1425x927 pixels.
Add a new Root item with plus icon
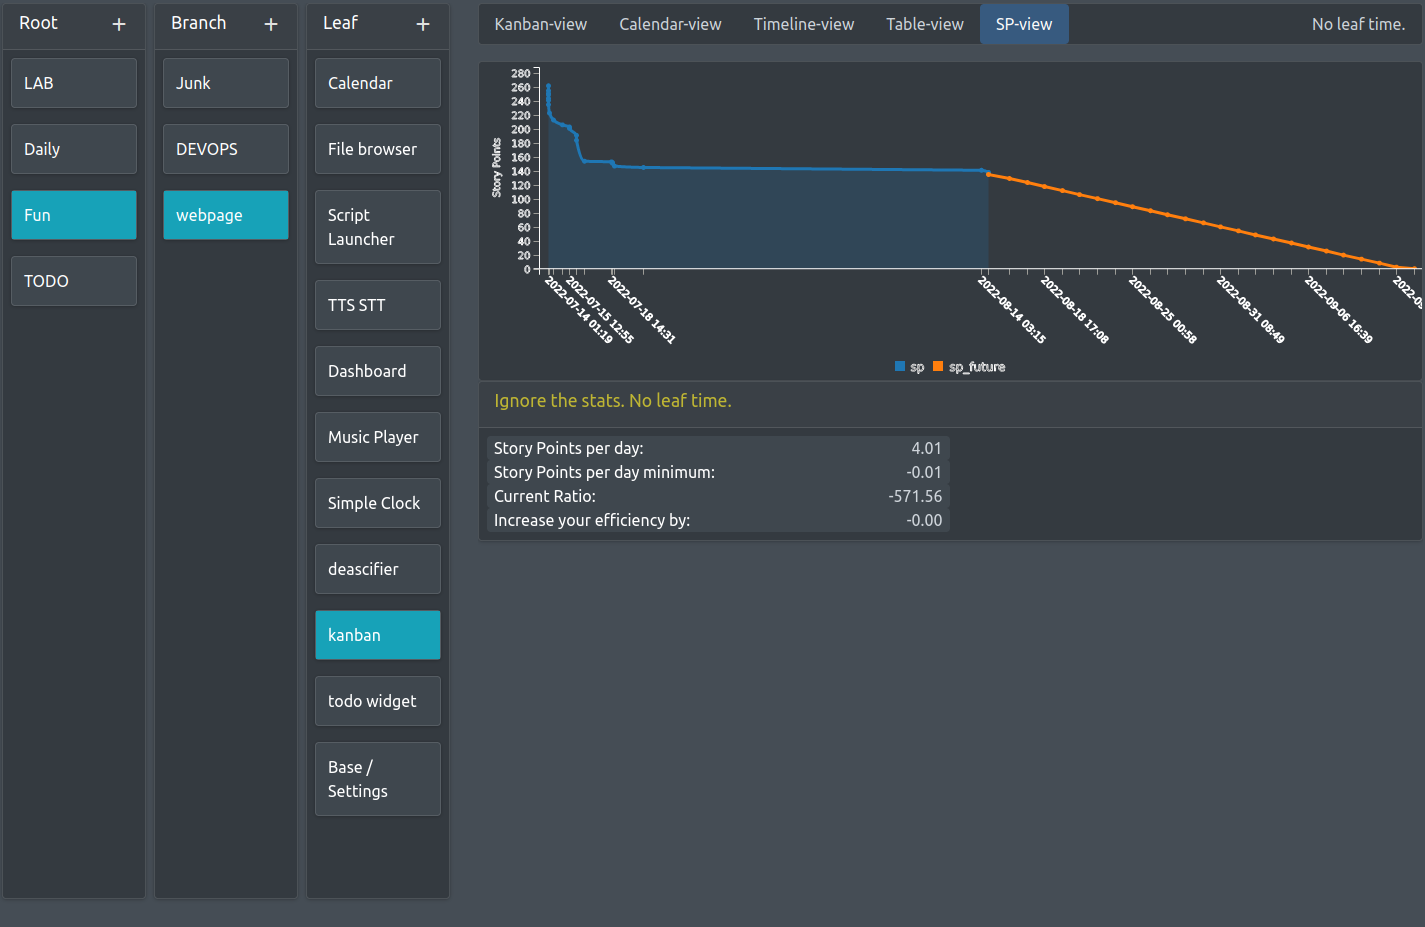pyautogui.click(x=119, y=24)
